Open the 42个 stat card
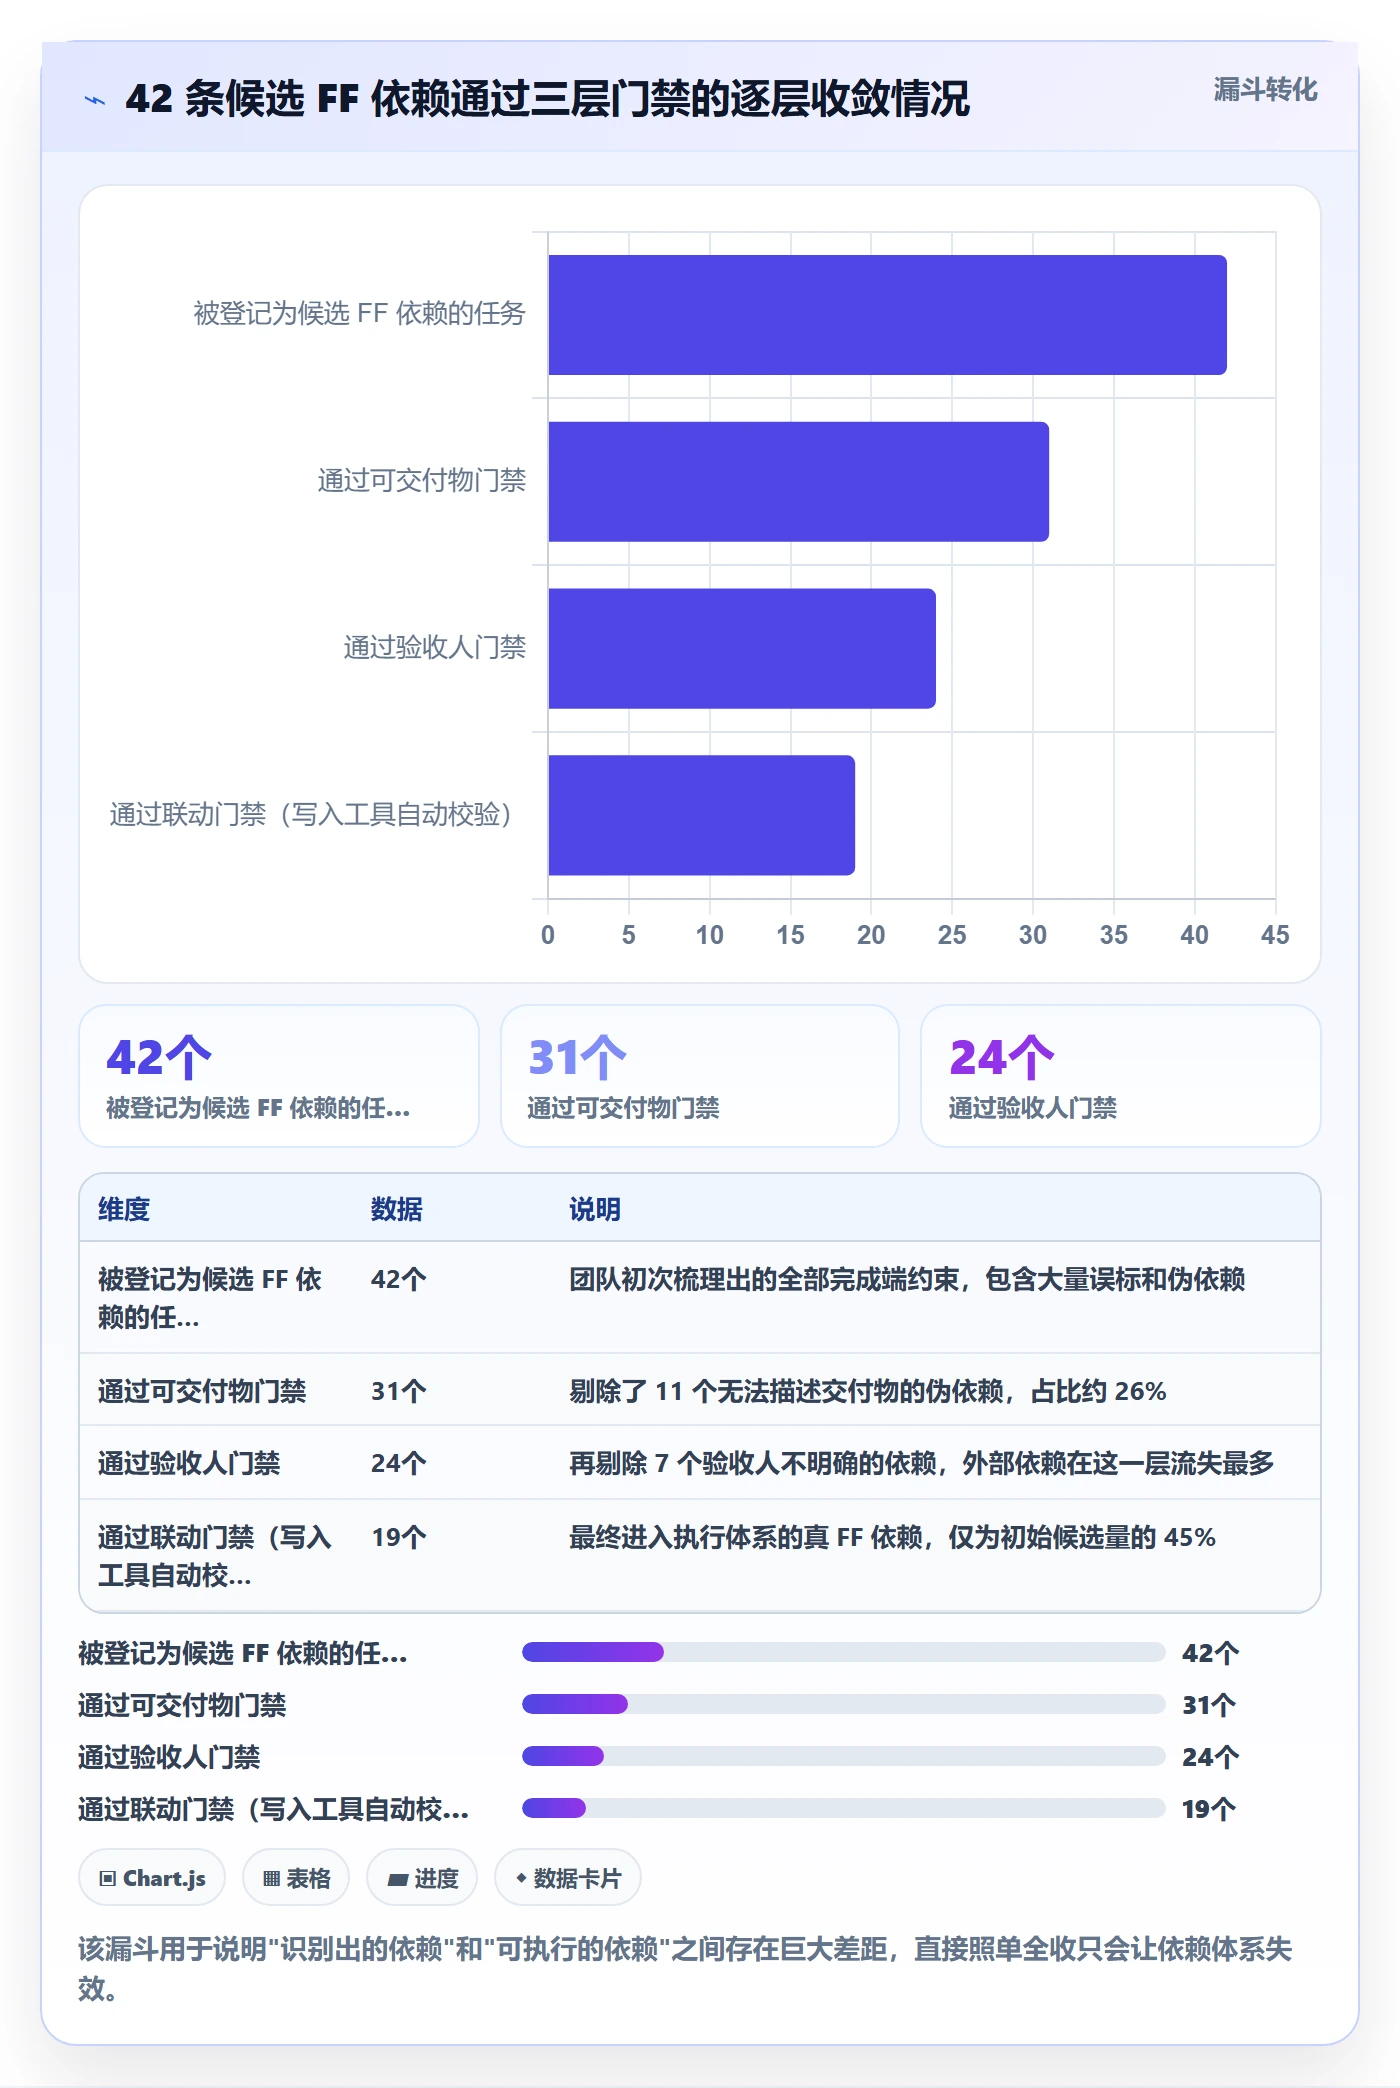Image resolution: width=1400 pixels, height=2088 pixels. pos(279,1076)
